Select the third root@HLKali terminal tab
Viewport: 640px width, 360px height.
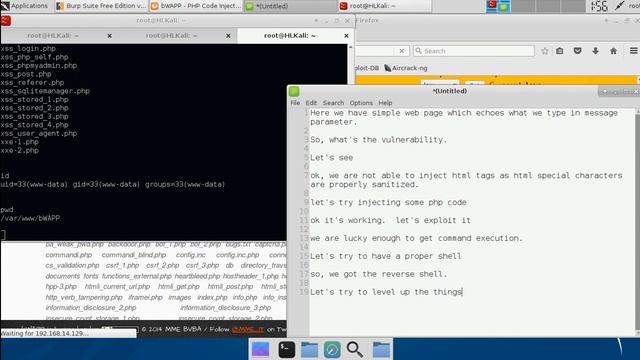tap(290, 36)
